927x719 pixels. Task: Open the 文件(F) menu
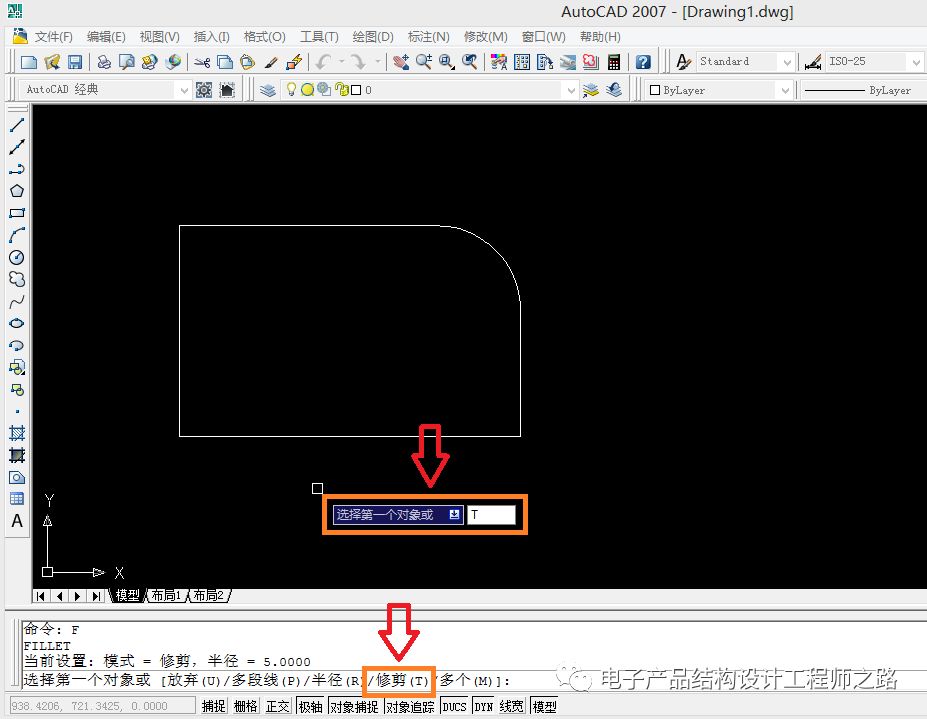click(53, 37)
